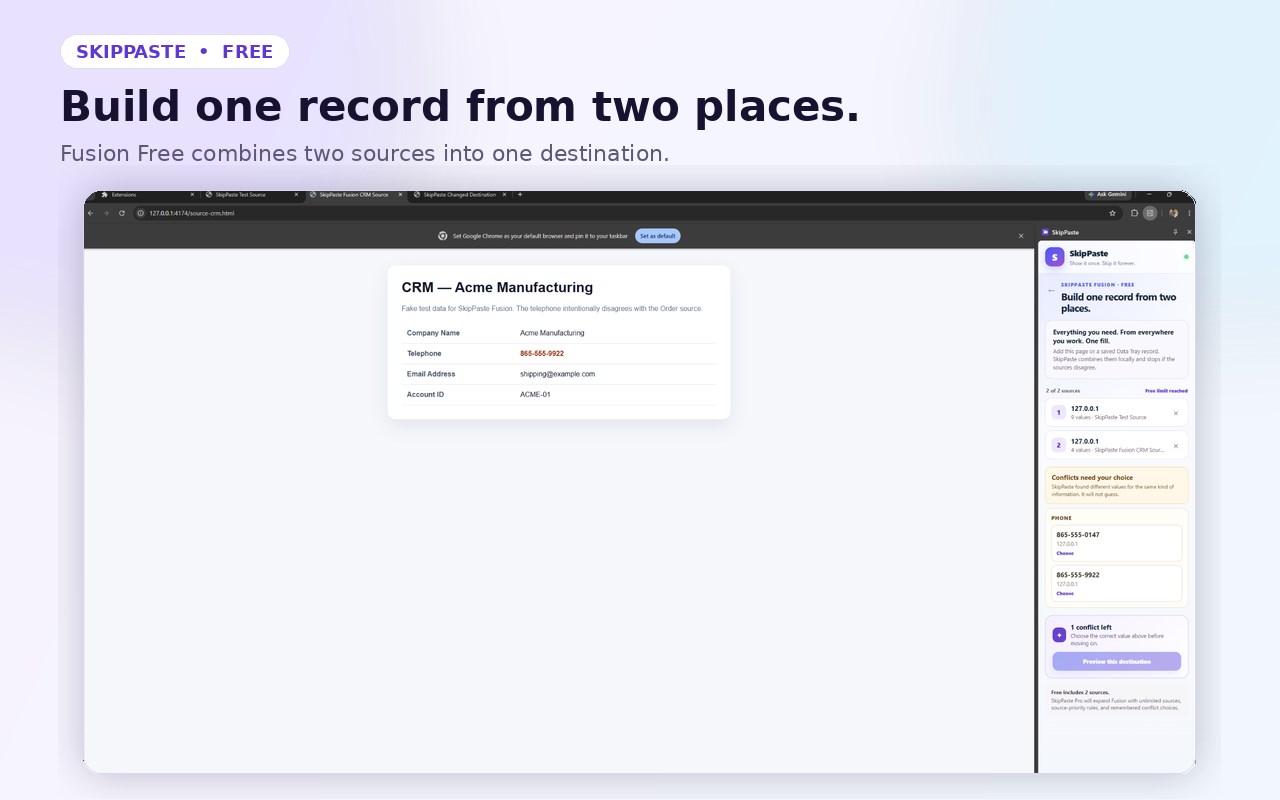Bookmark this page with the star icon

click(x=1112, y=213)
